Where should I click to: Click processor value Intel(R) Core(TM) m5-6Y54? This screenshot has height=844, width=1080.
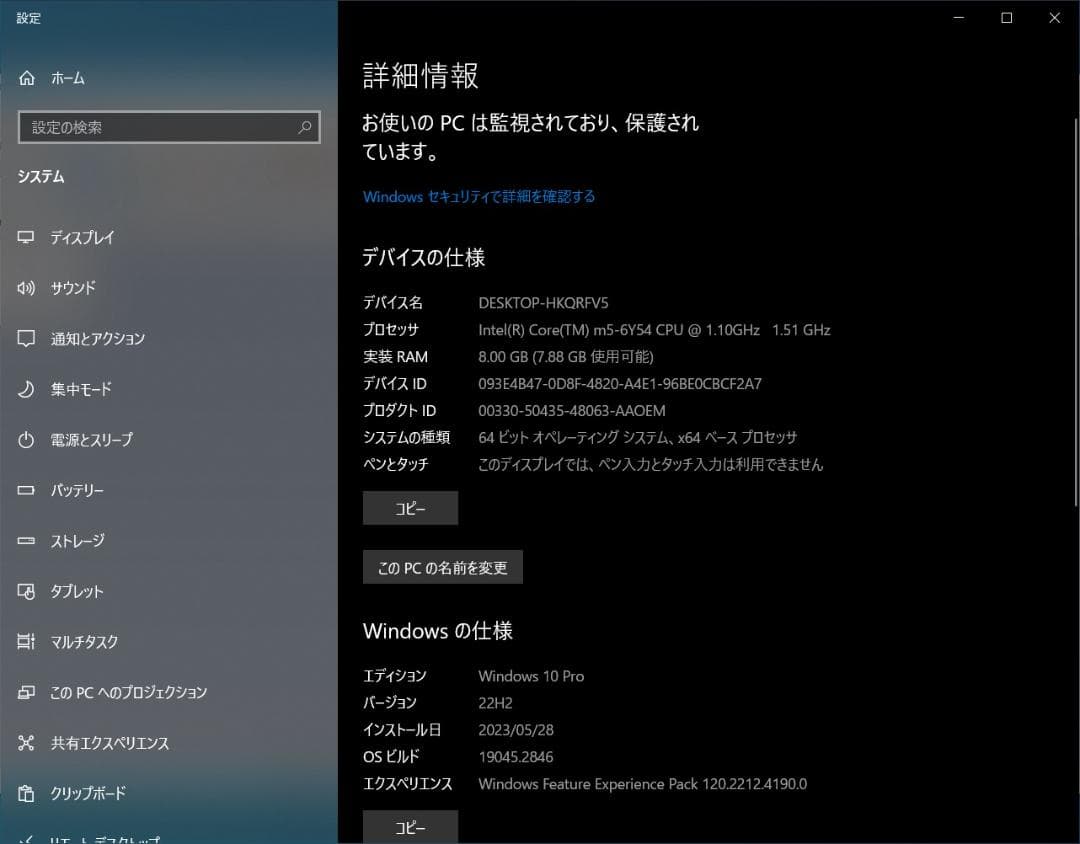coord(654,330)
